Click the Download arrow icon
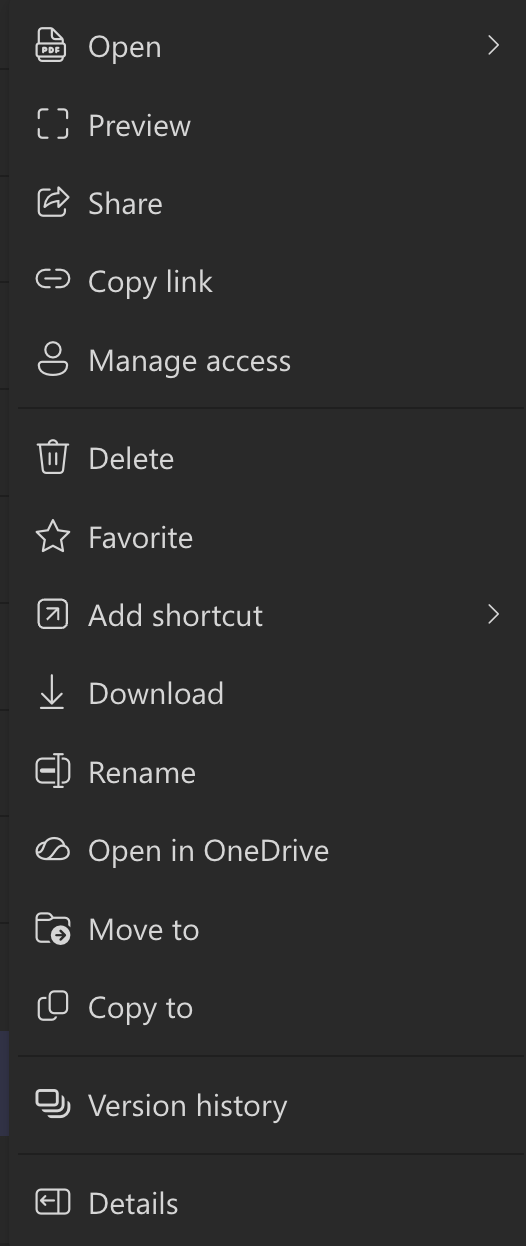 (52, 693)
